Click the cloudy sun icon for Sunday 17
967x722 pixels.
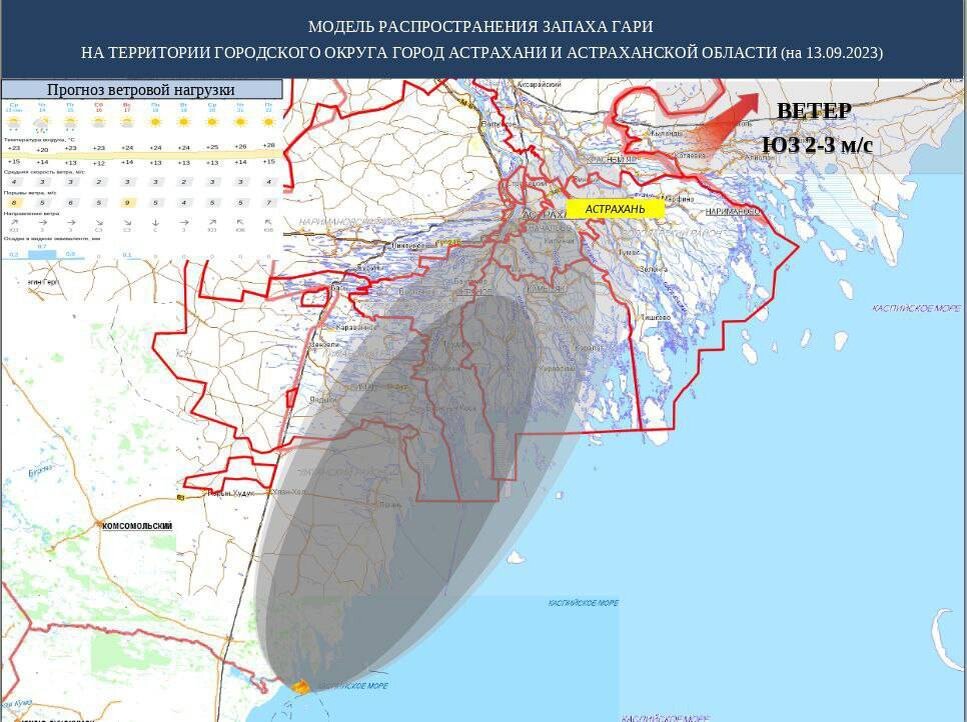click(x=127, y=123)
